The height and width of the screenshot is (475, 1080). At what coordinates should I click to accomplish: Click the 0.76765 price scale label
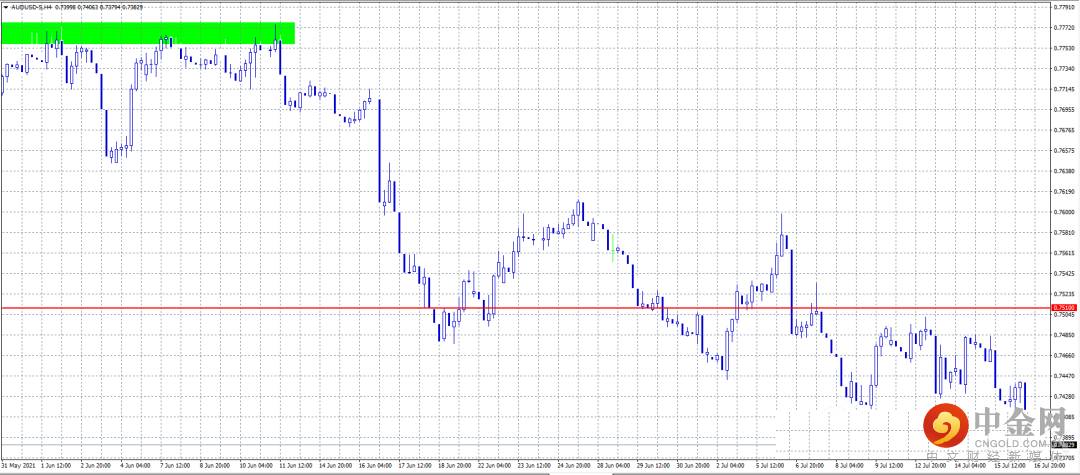pyautogui.click(x=1065, y=130)
